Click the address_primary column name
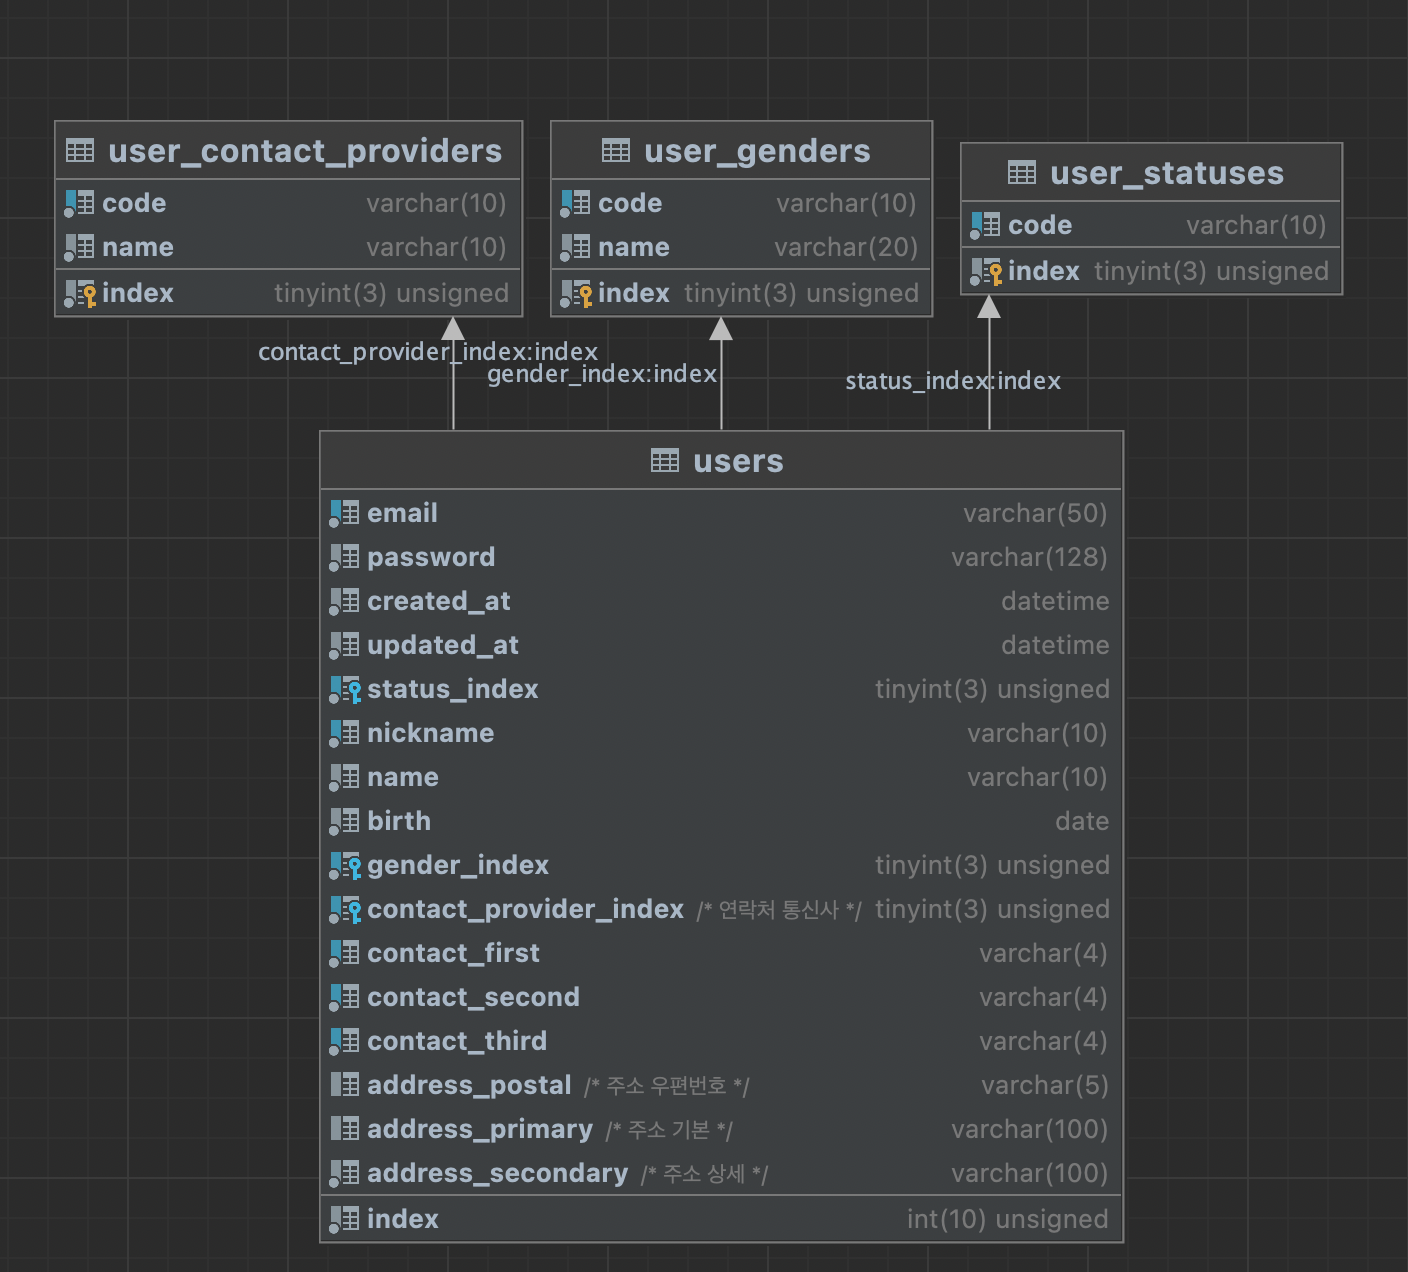This screenshot has width=1408, height=1272. [480, 1129]
